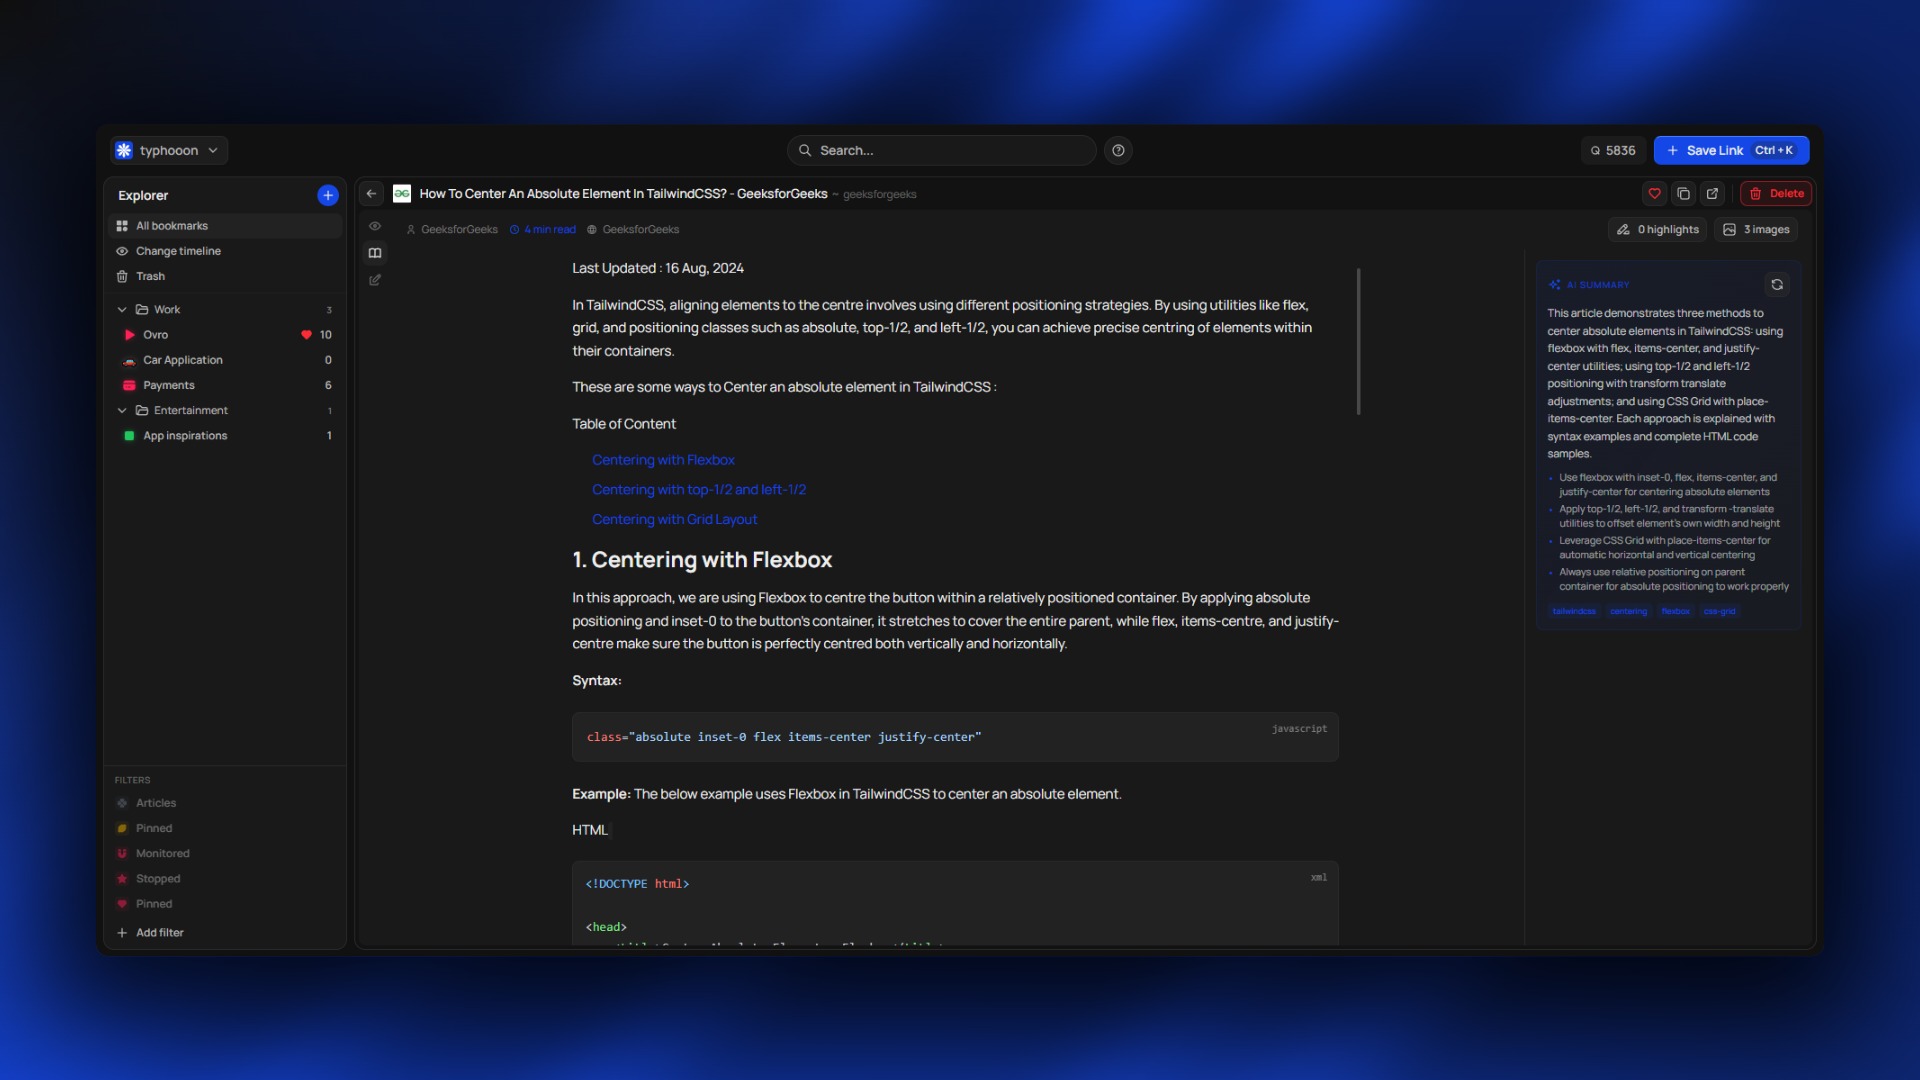Click the article vertical scrollbar
This screenshot has height=1080, width=1920.
(x=1358, y=341)
